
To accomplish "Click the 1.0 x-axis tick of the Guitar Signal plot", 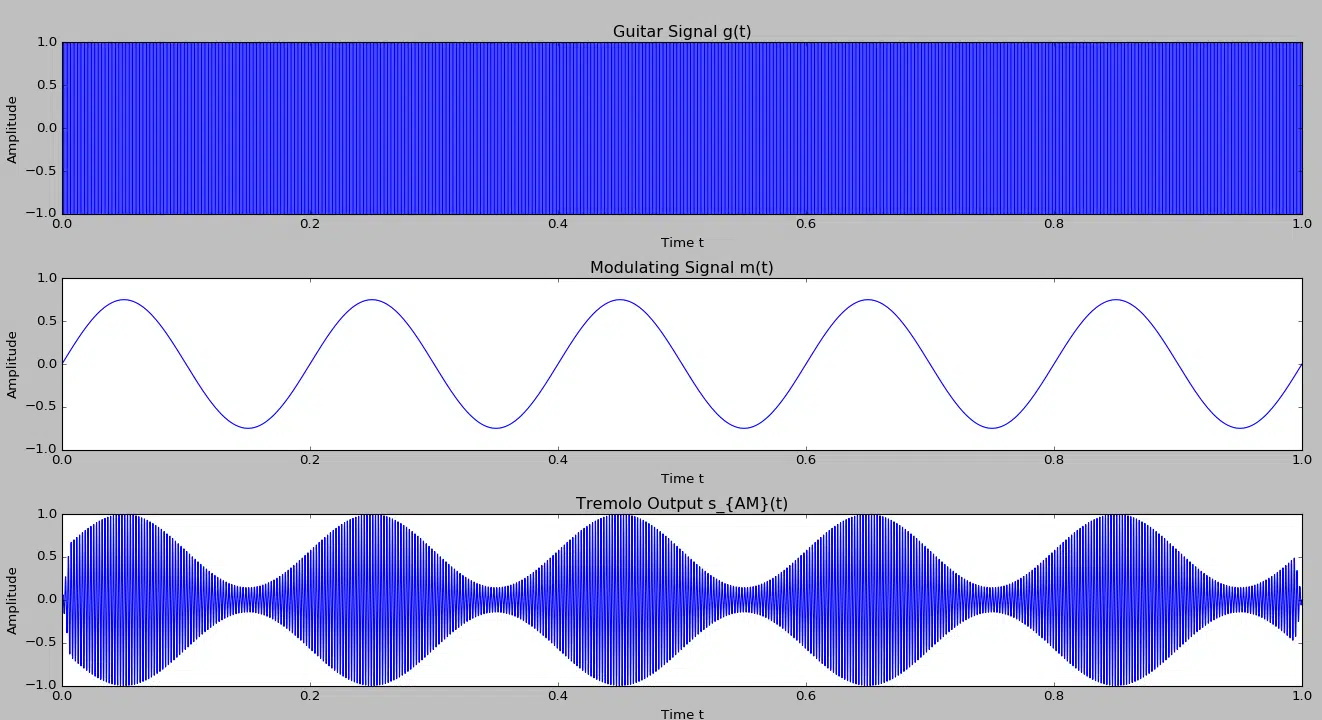I will 1301,224.
